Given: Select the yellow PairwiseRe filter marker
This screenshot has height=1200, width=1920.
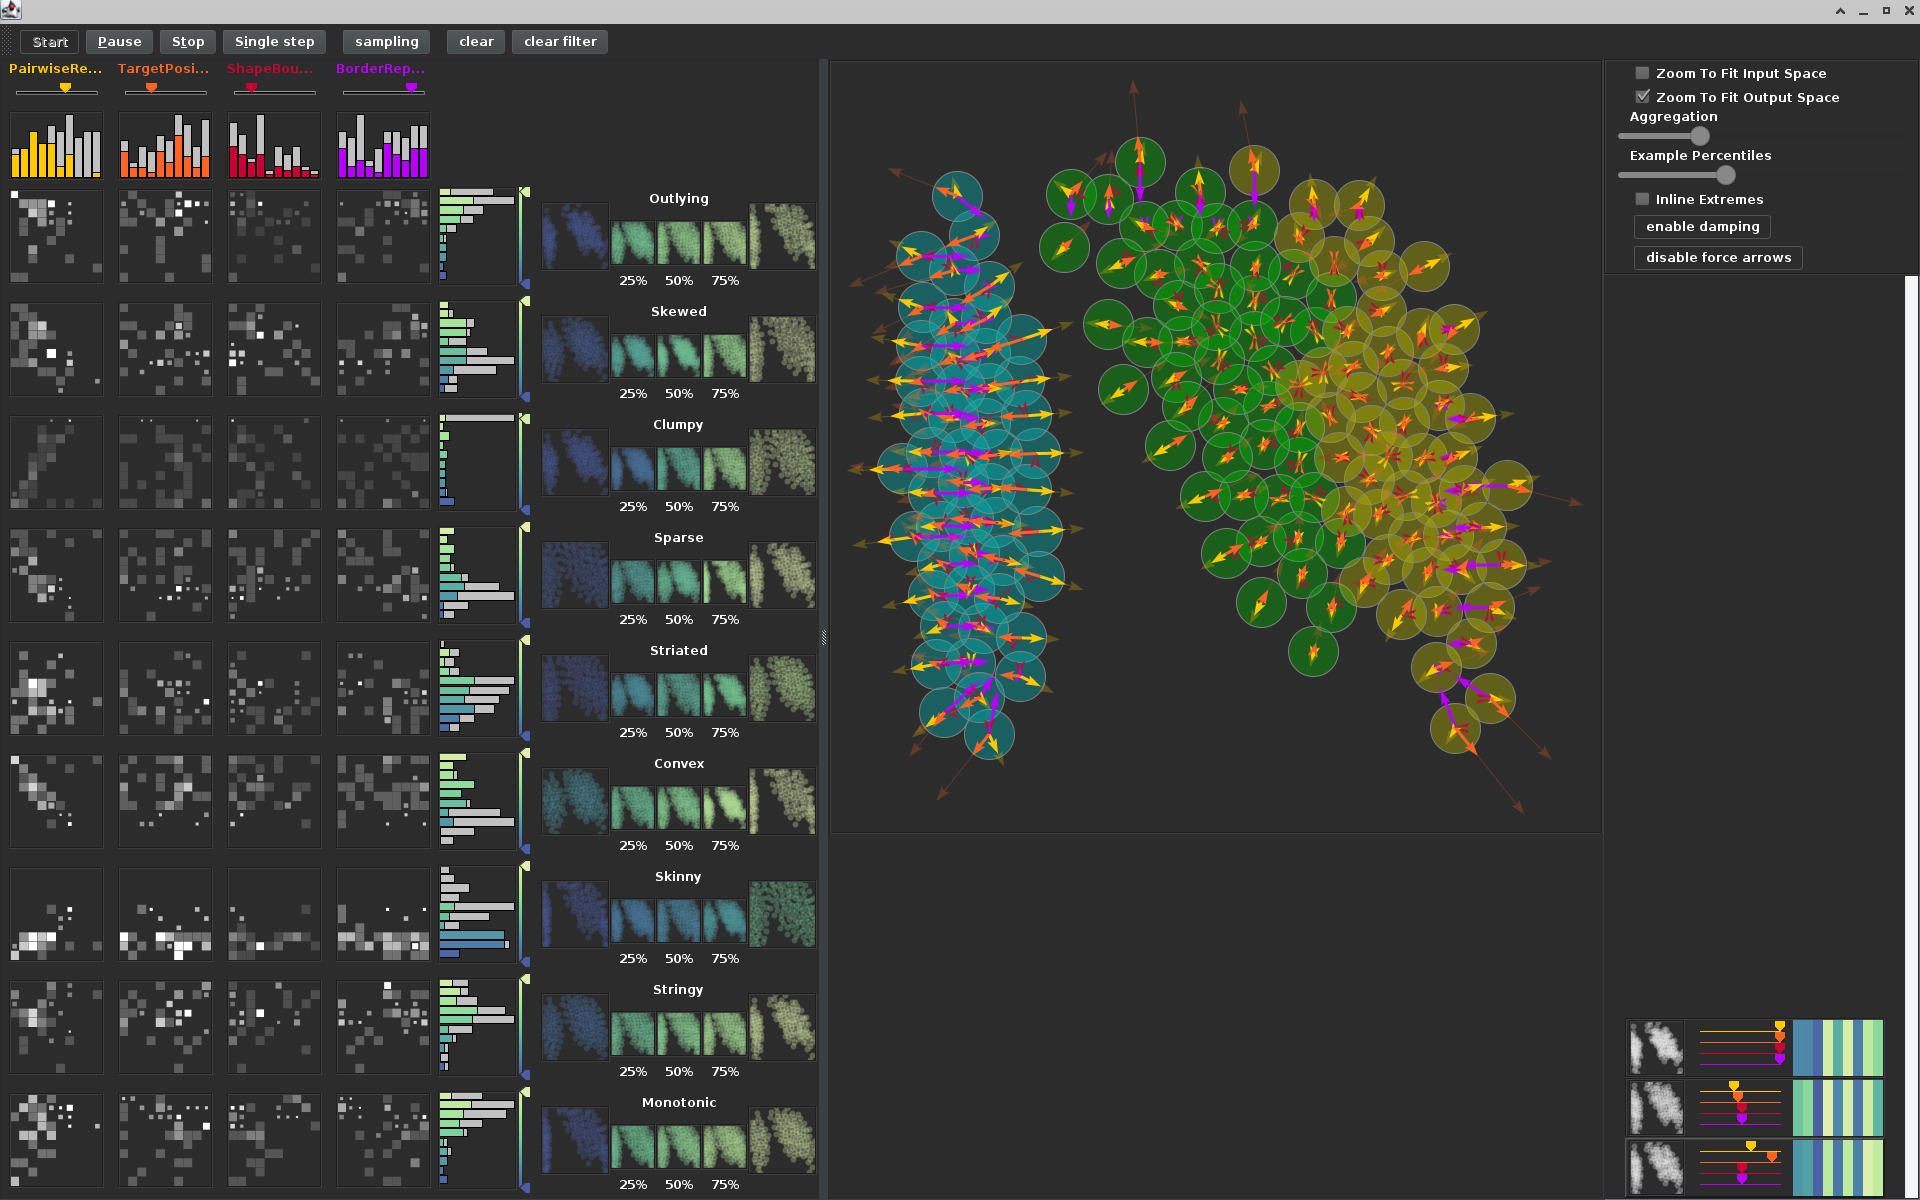Looking at the screenshot, I should coord(63,88).
